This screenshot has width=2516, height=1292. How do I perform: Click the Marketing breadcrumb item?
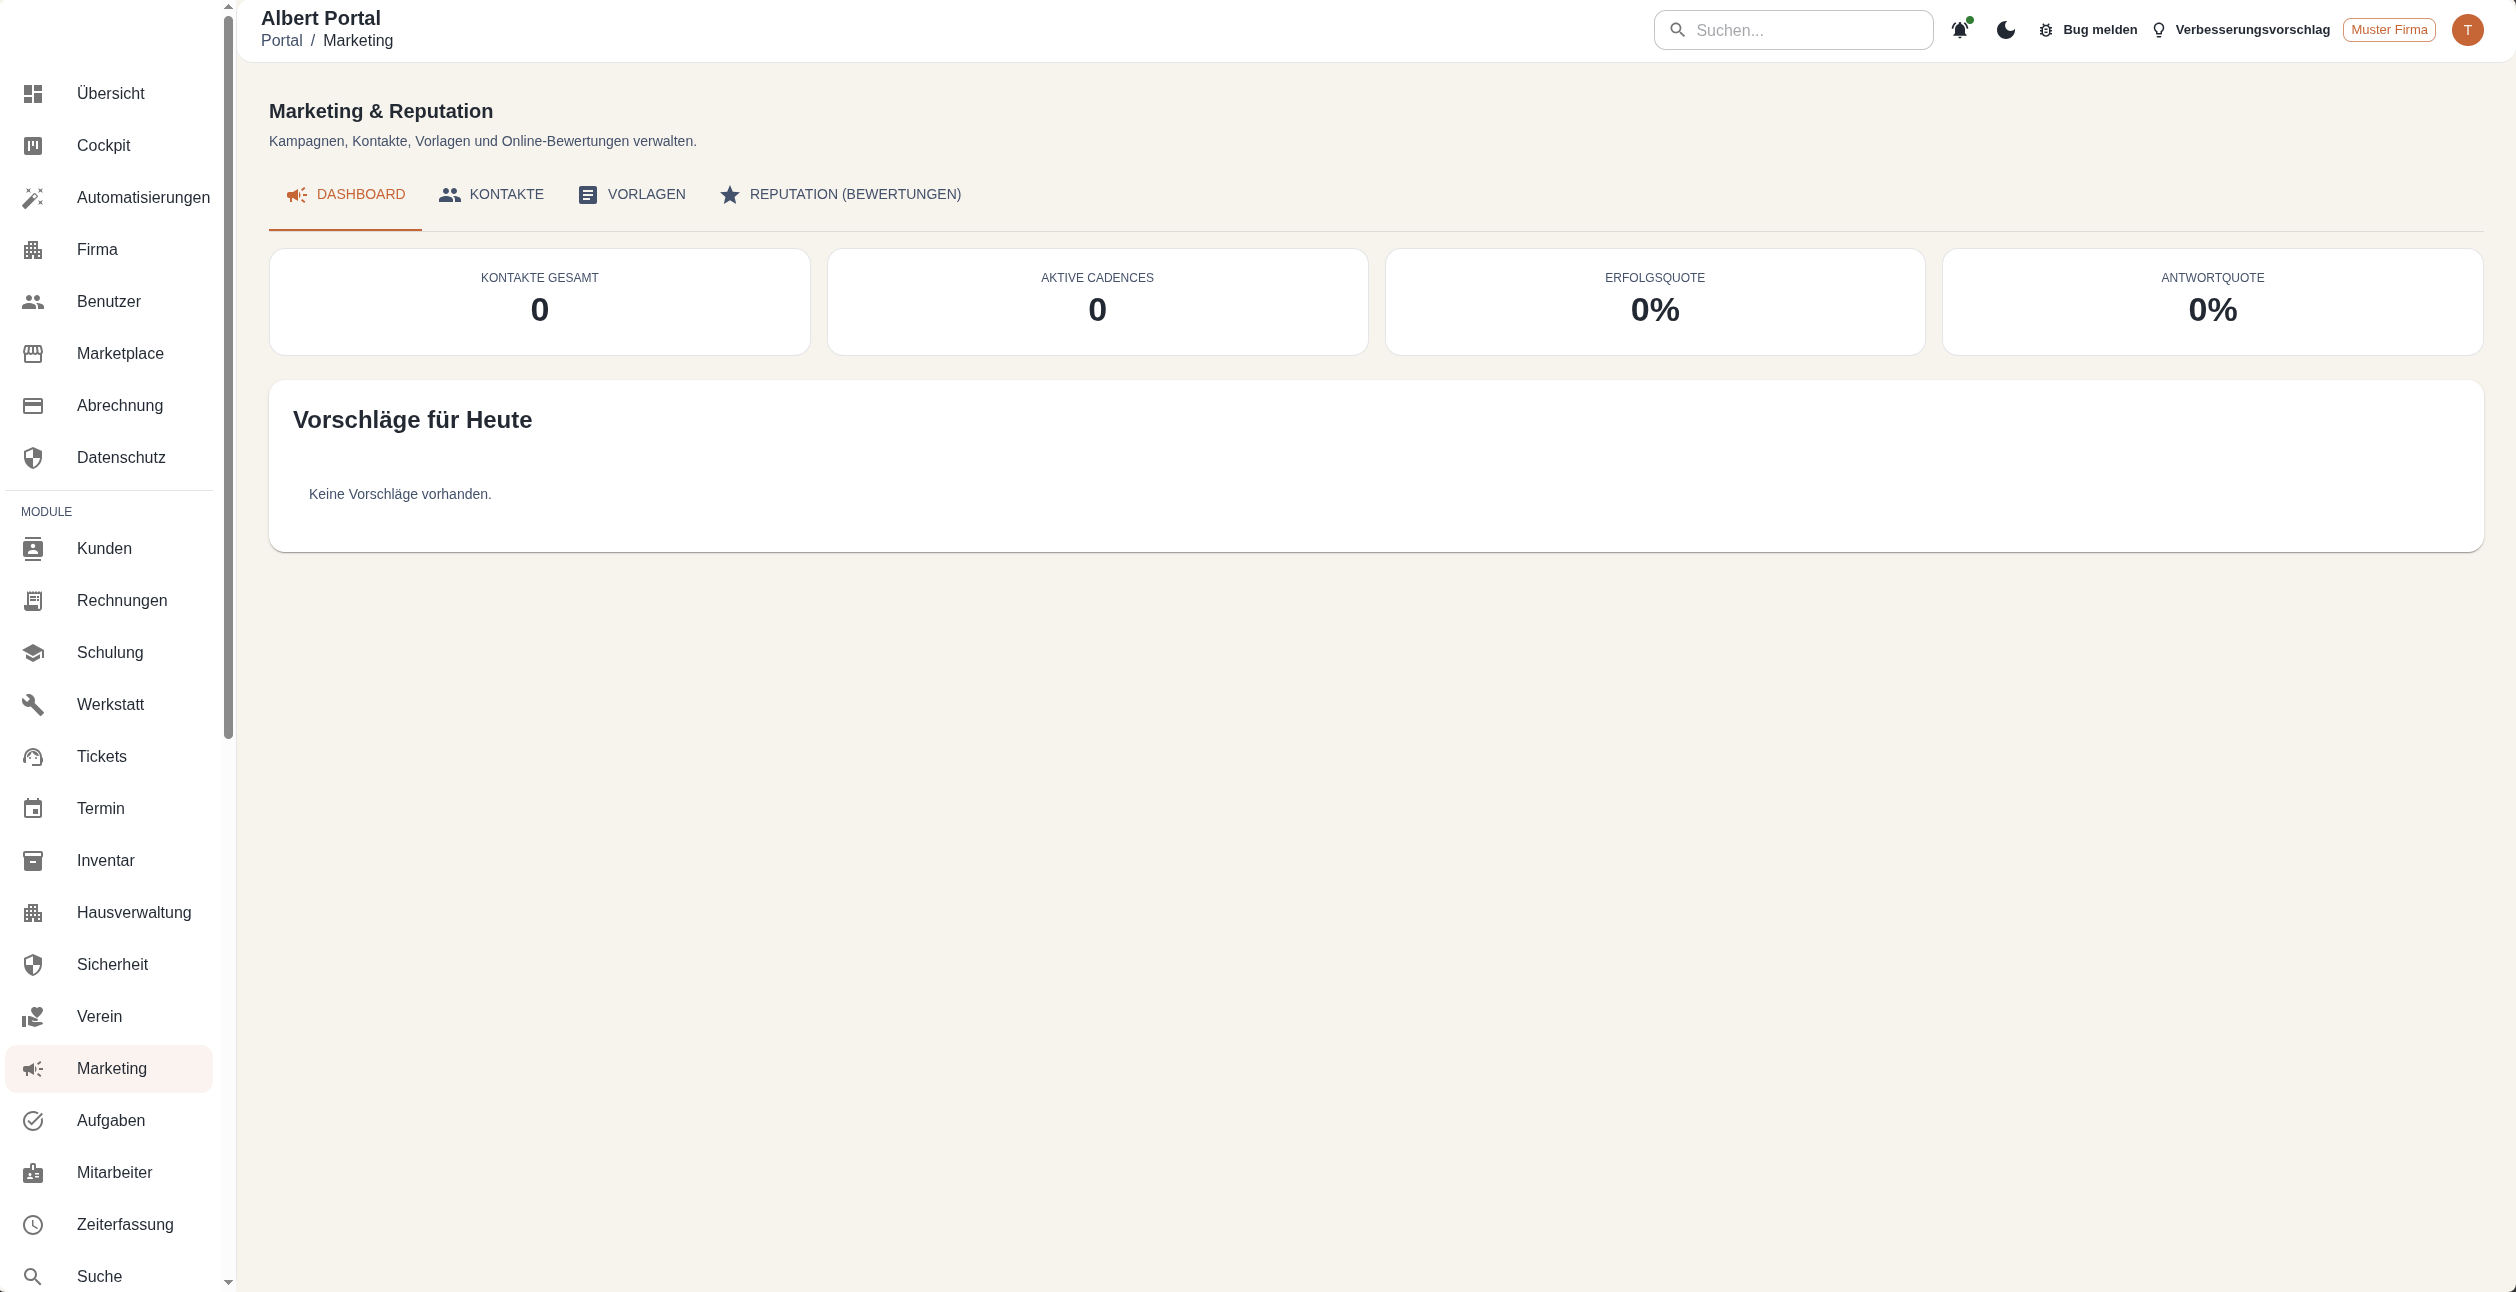(x=358, y=41)
